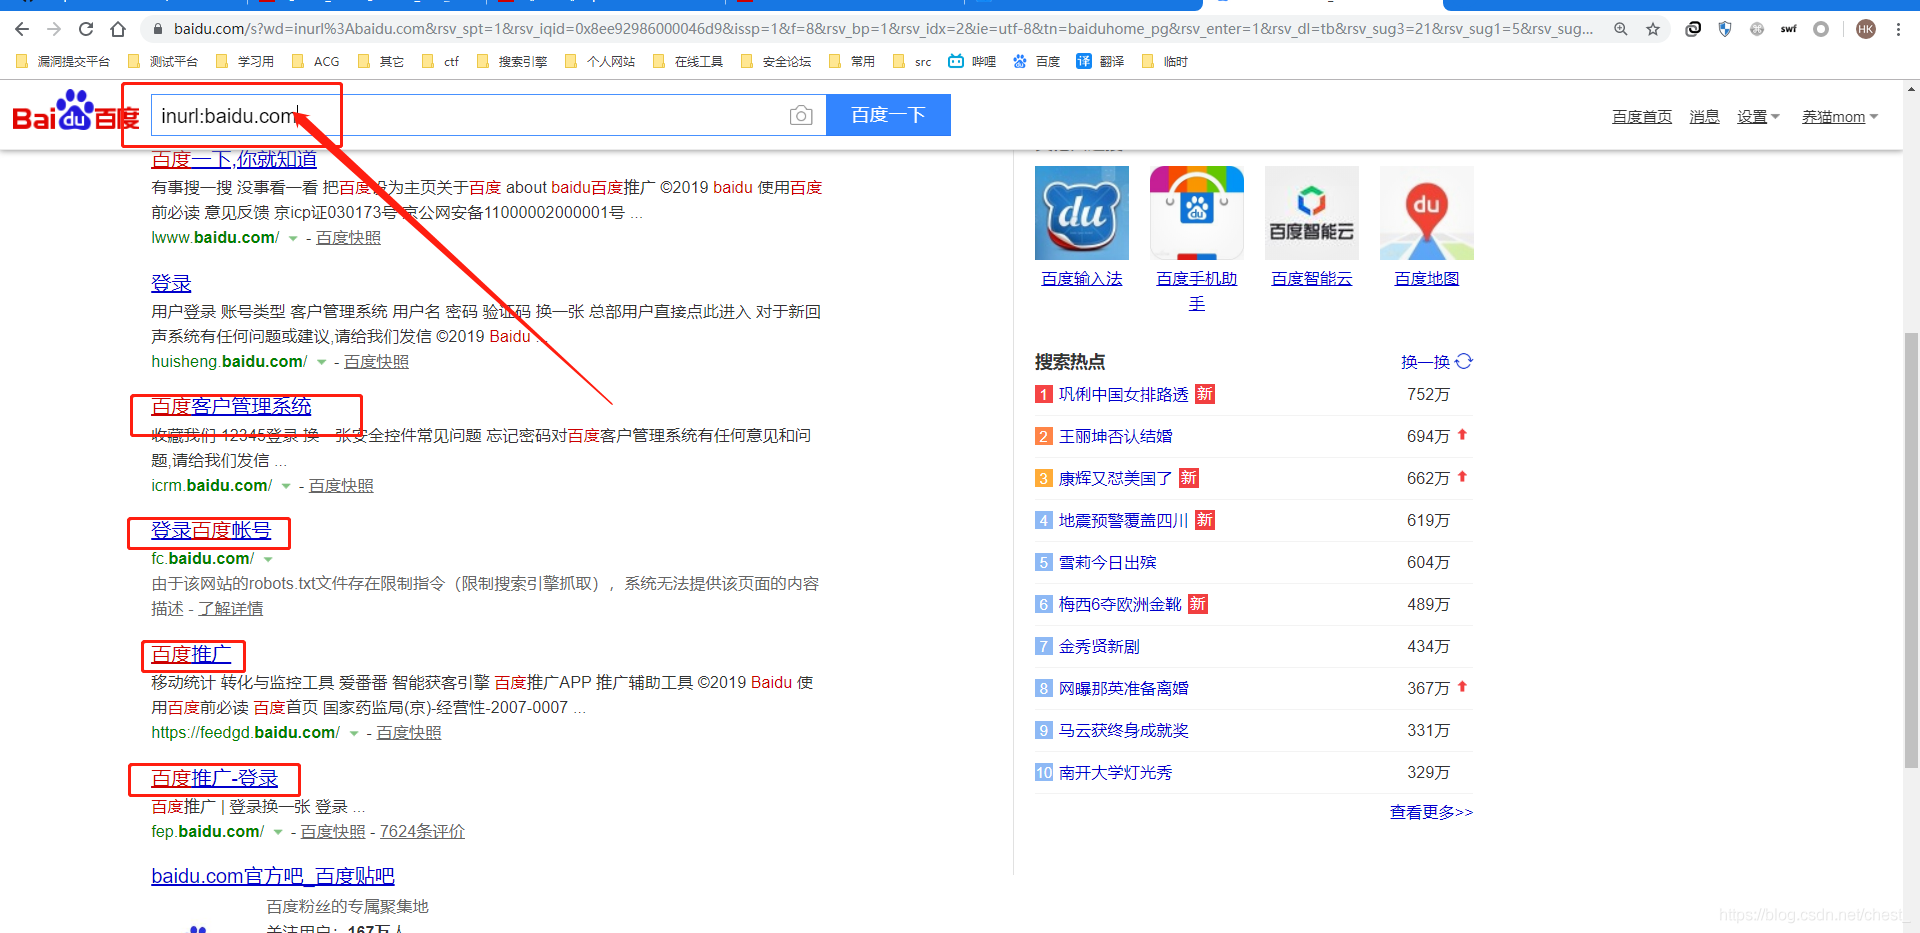Open the dropdown arrow beside huisheng.baidu.com
This screenshot has width=1920, height=933.
click(x=321, y=362)
